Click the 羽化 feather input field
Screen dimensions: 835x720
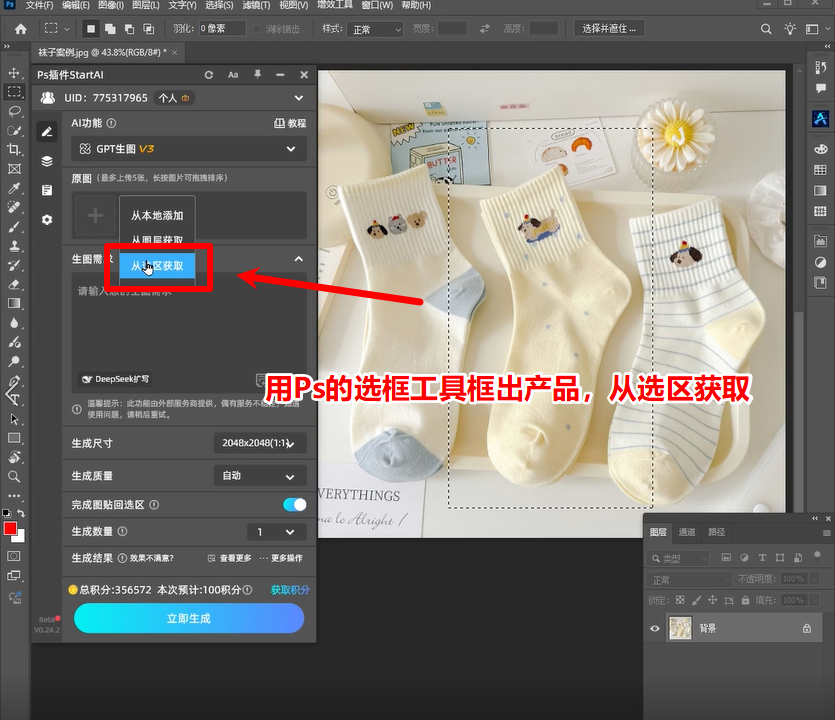tap(222, 29)
